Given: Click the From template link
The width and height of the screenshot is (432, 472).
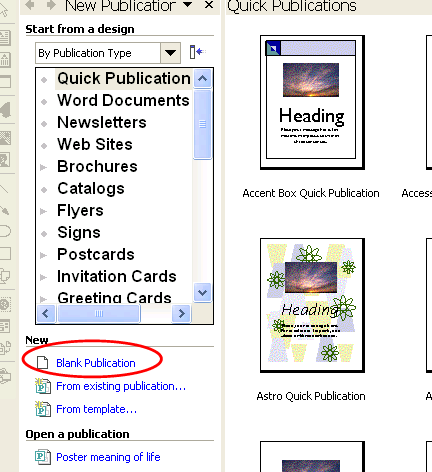Looking at the screenshot, I should 96,409.
